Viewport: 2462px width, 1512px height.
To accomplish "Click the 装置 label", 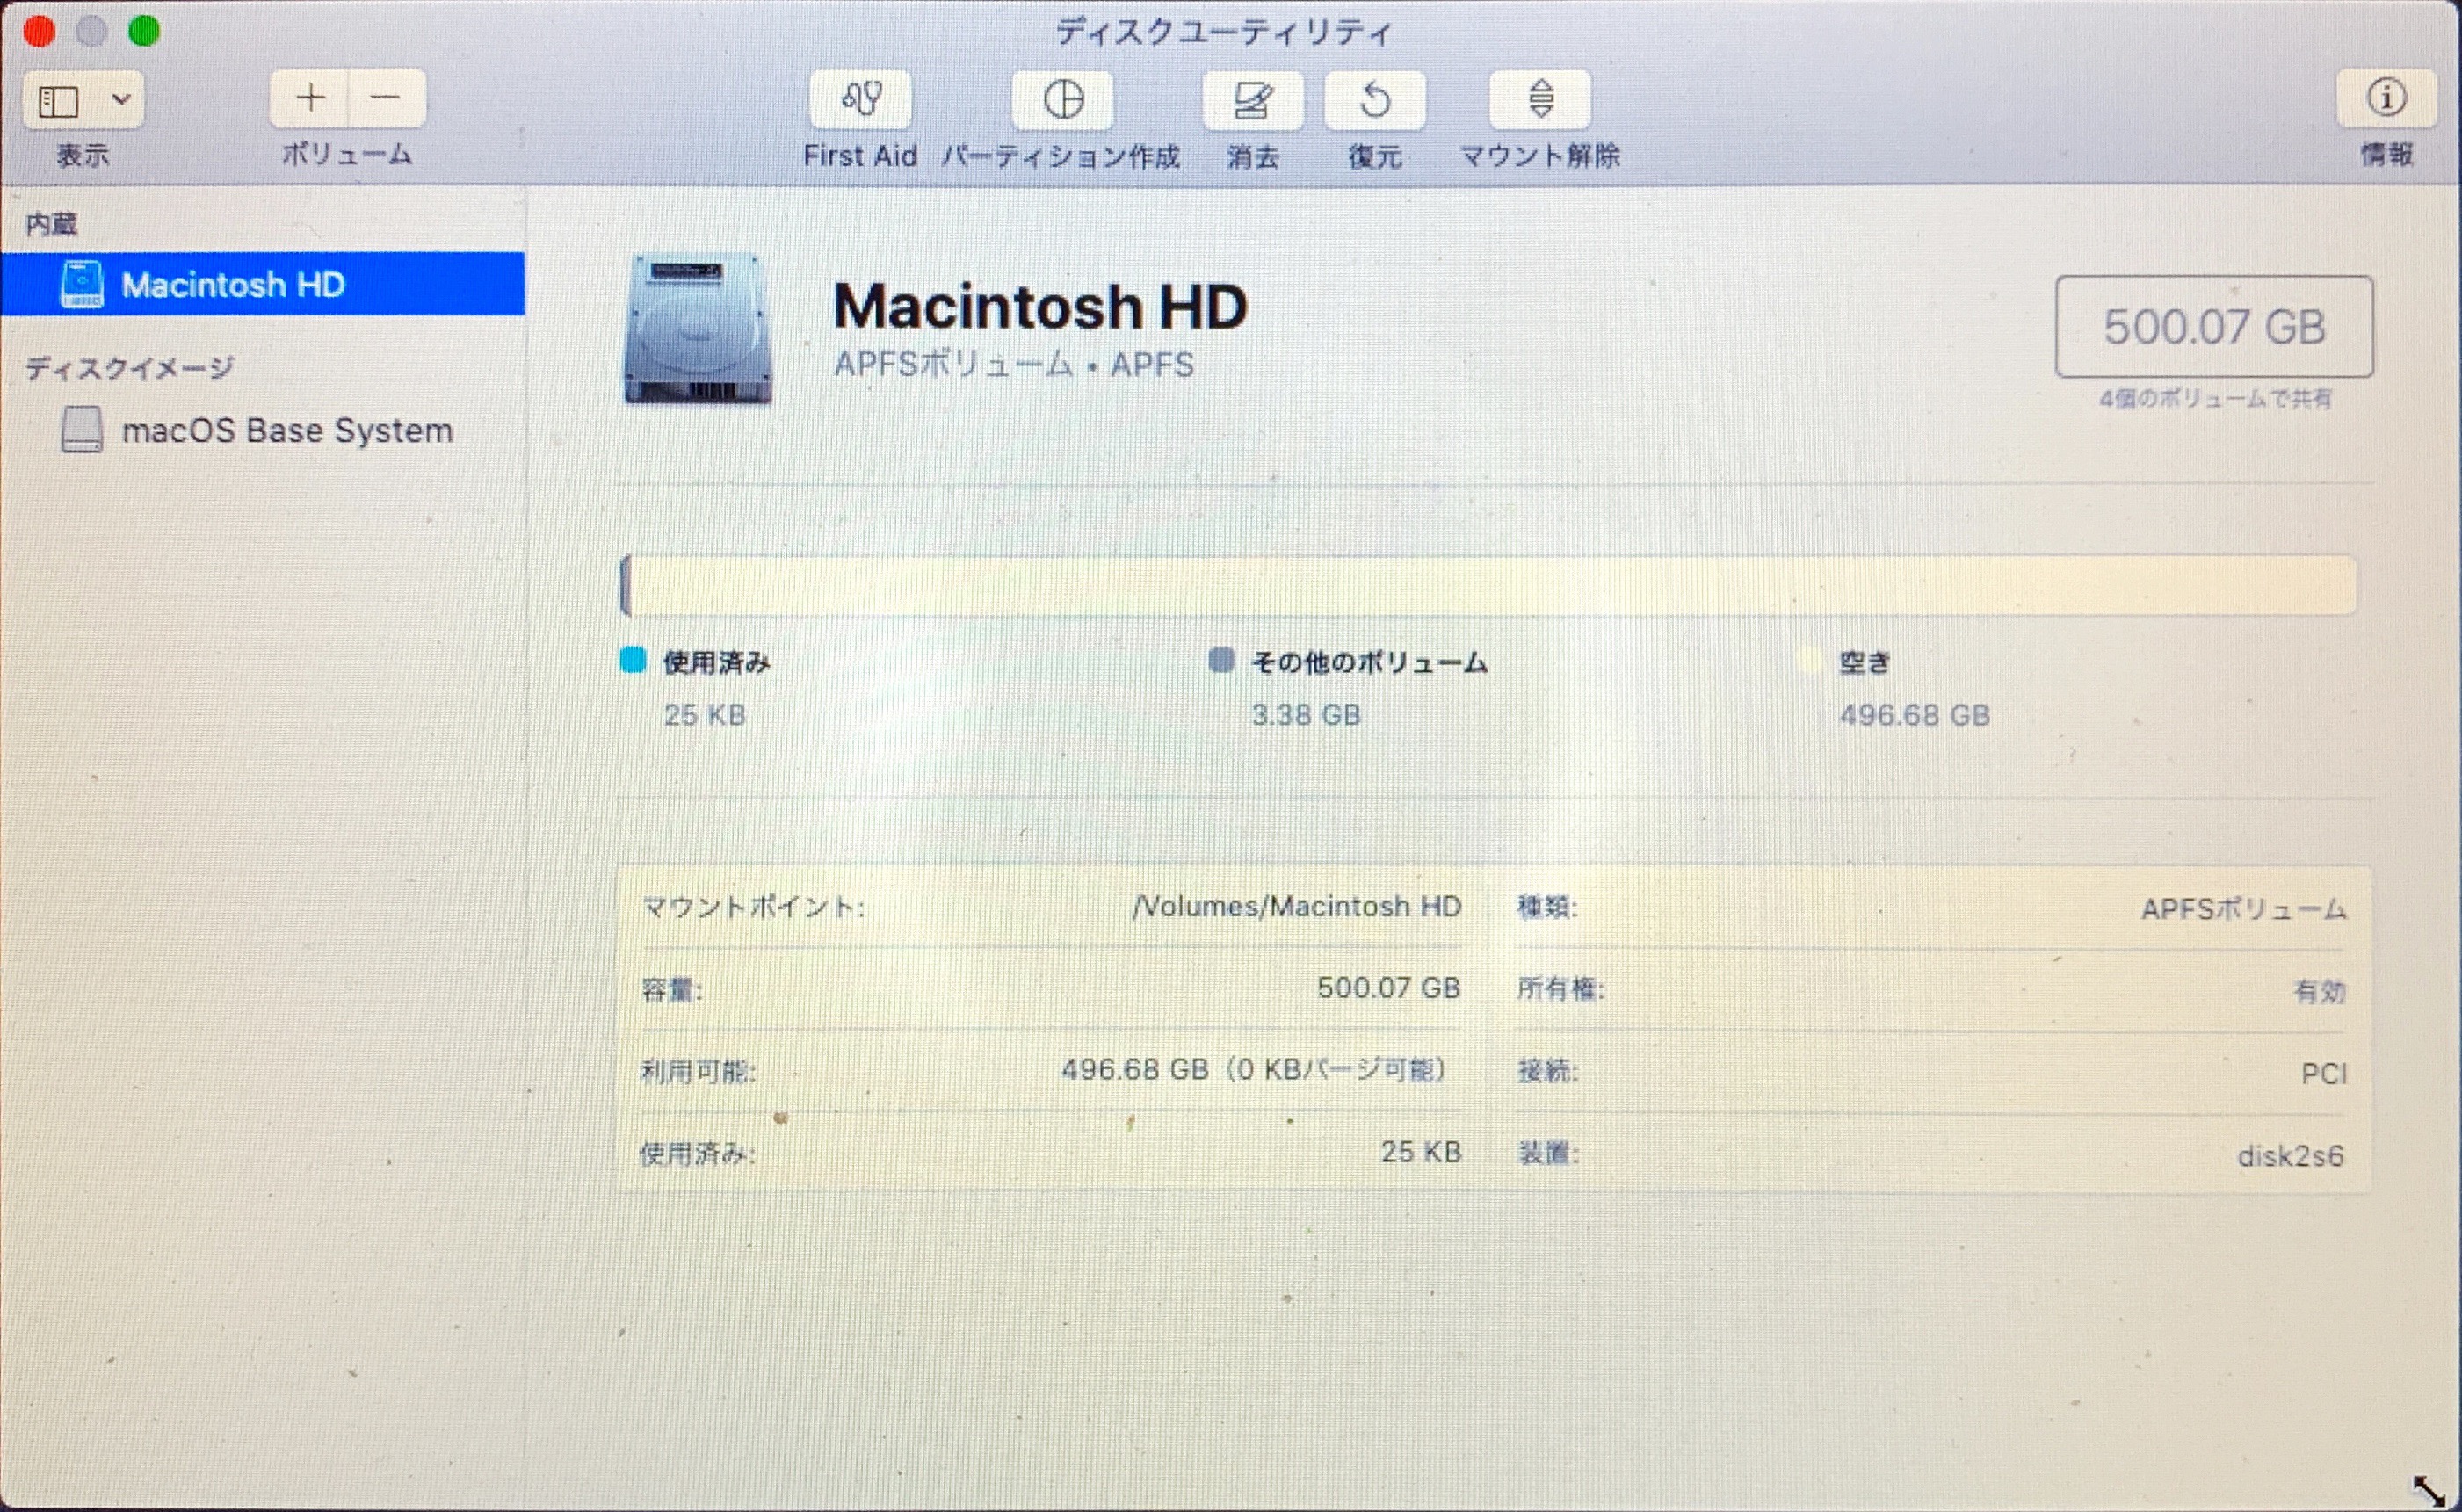I will click(1548, 1154).
